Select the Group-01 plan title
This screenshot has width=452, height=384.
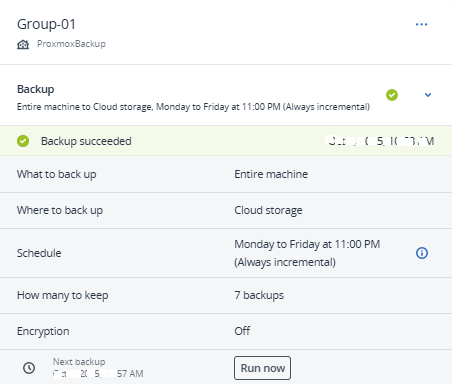coord(46,24)
